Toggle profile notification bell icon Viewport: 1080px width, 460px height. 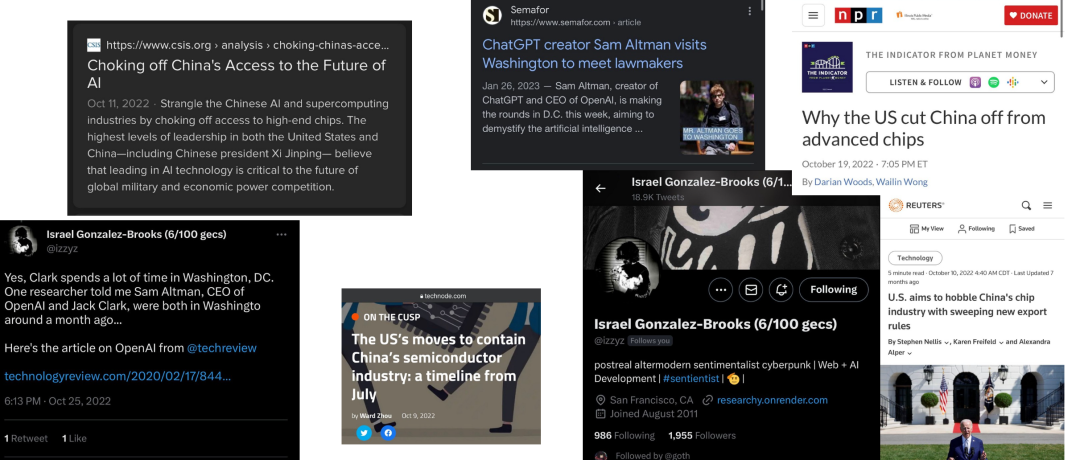coord(781,290)
